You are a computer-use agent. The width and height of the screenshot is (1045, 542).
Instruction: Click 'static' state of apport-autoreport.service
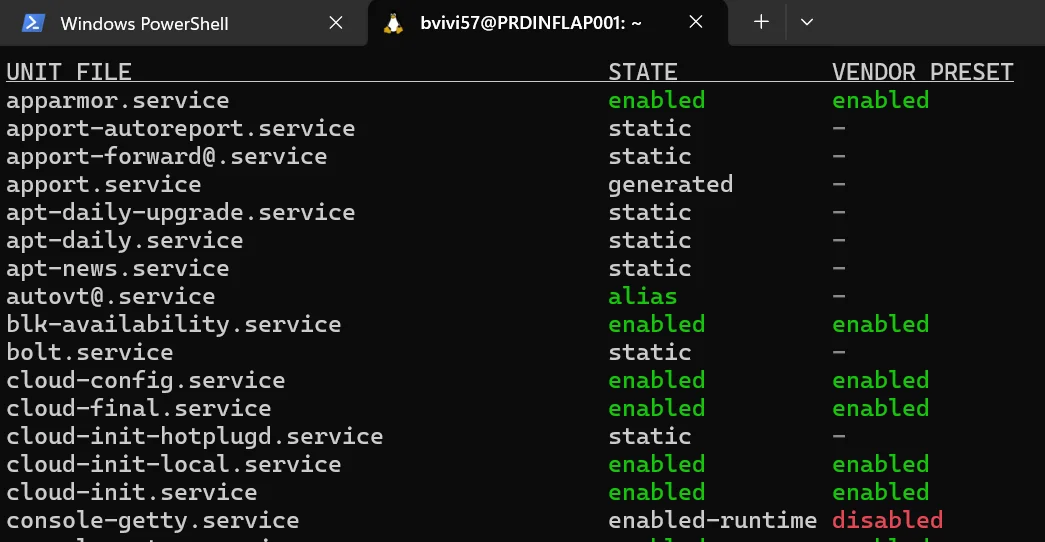pos(650,129)
